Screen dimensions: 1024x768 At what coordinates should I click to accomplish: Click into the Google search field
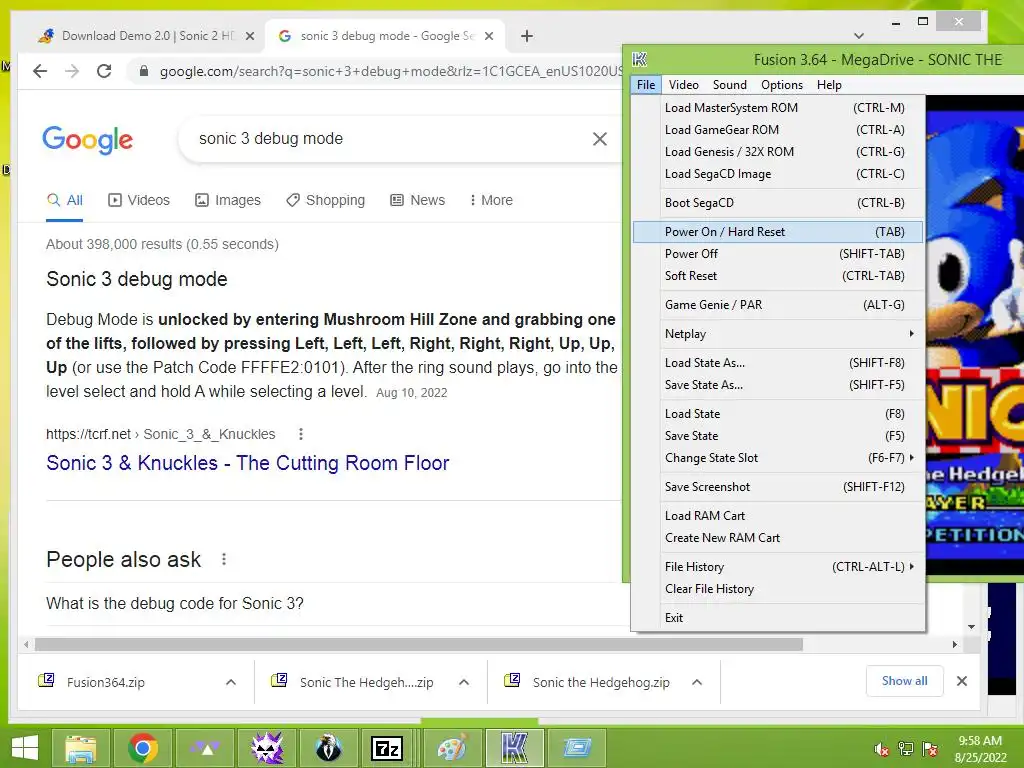click(385, 138)
